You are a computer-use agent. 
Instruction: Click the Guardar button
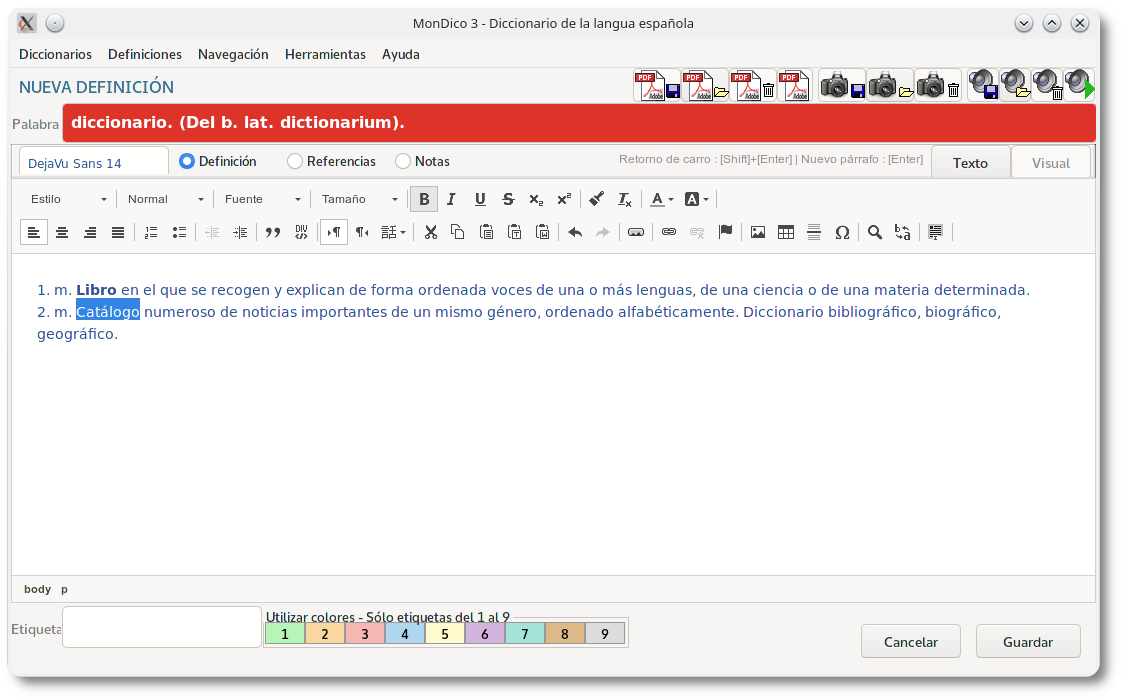point(1028,642)
